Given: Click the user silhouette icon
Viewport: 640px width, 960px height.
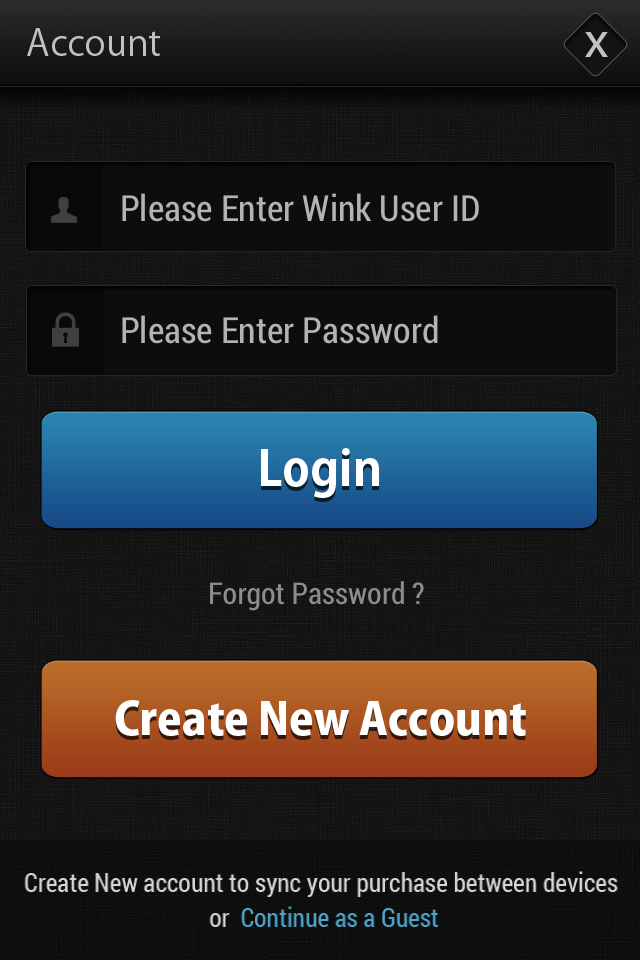Looking at the screenshot, I should click(x=64, y=209).
